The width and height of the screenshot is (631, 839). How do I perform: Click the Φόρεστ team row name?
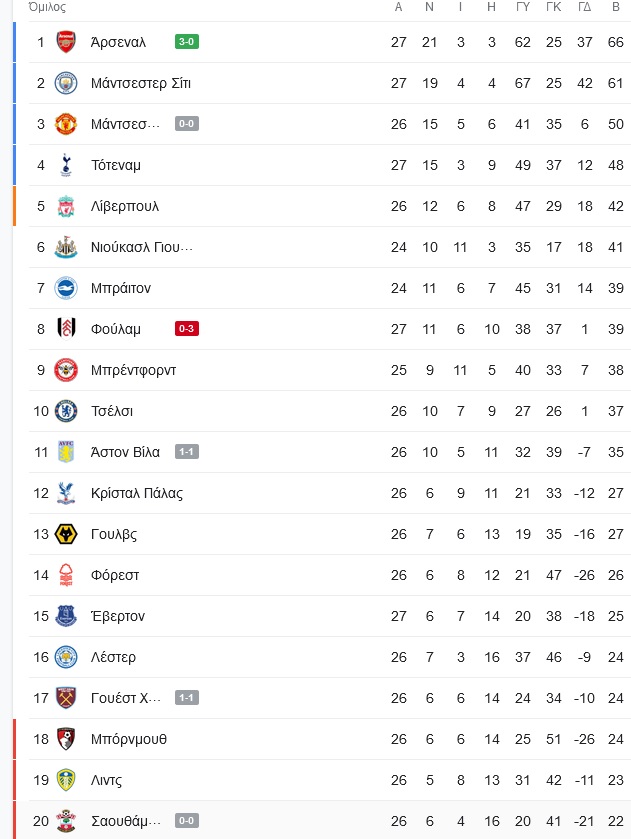coord(115,575)
